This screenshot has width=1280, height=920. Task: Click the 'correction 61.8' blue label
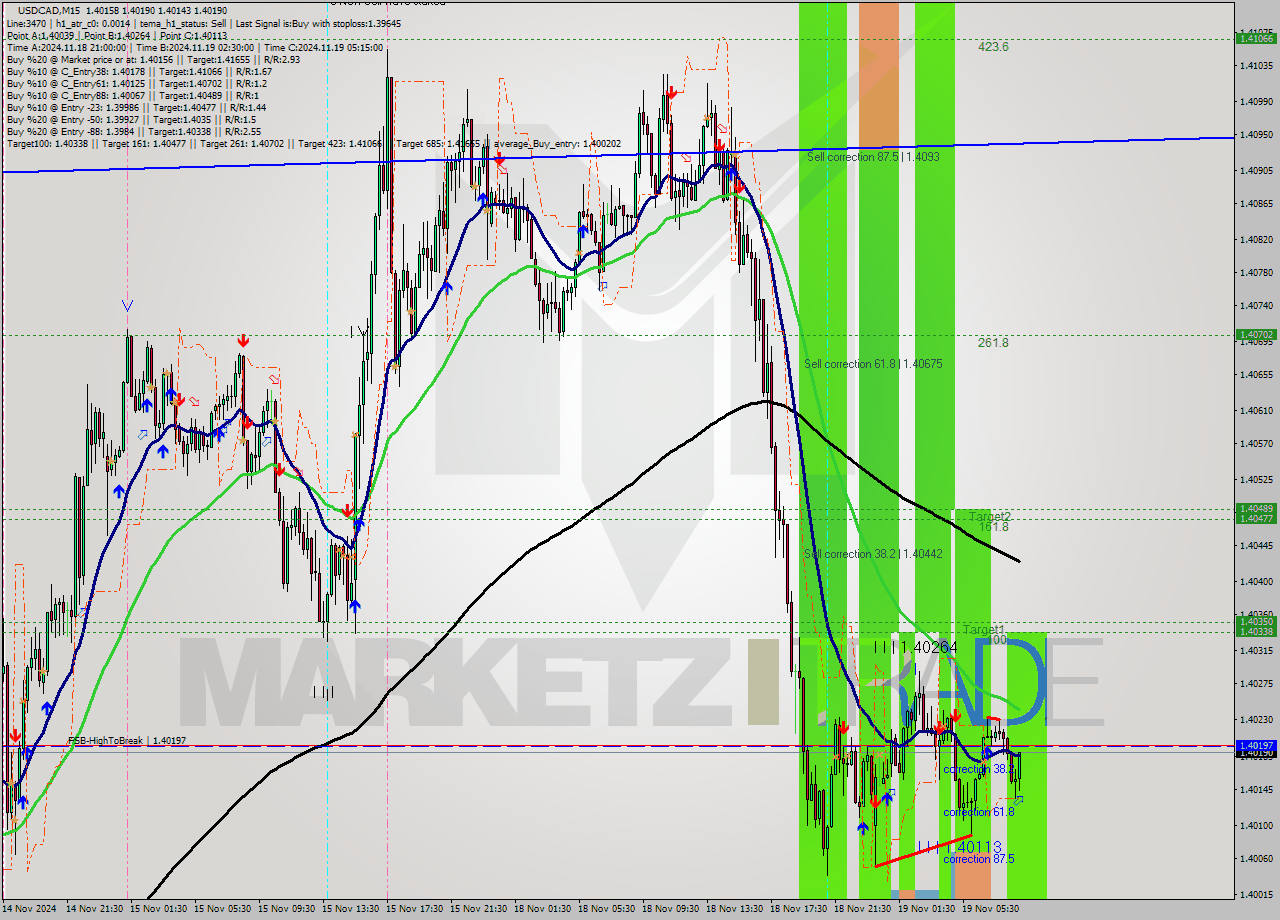pyautogui.click(x=978, y=812)
